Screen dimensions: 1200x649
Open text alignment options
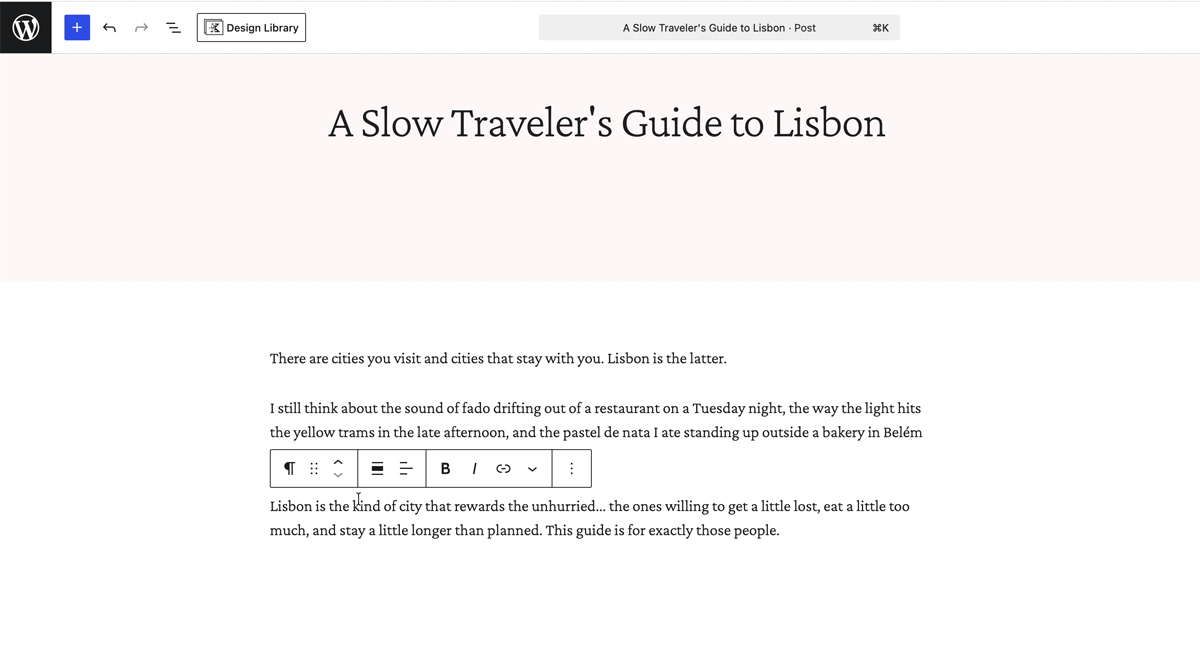[x=406, y=468]
